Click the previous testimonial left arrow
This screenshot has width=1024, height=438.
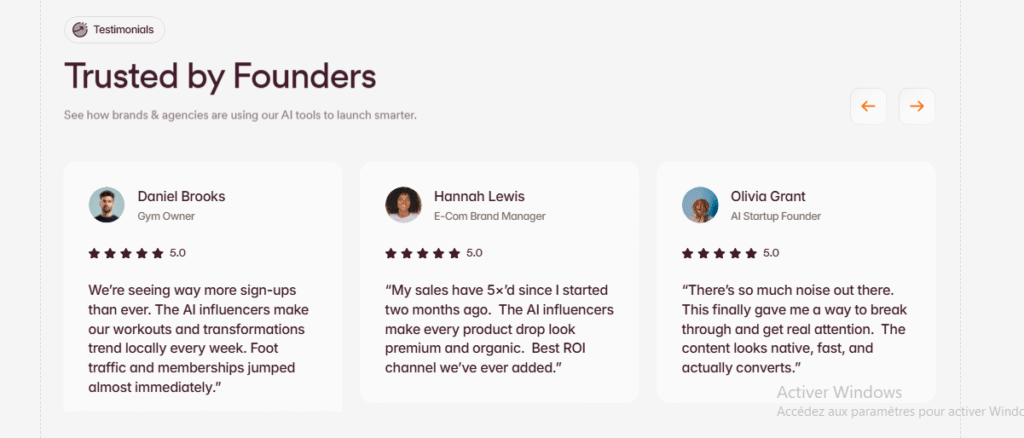coord(868,106)
